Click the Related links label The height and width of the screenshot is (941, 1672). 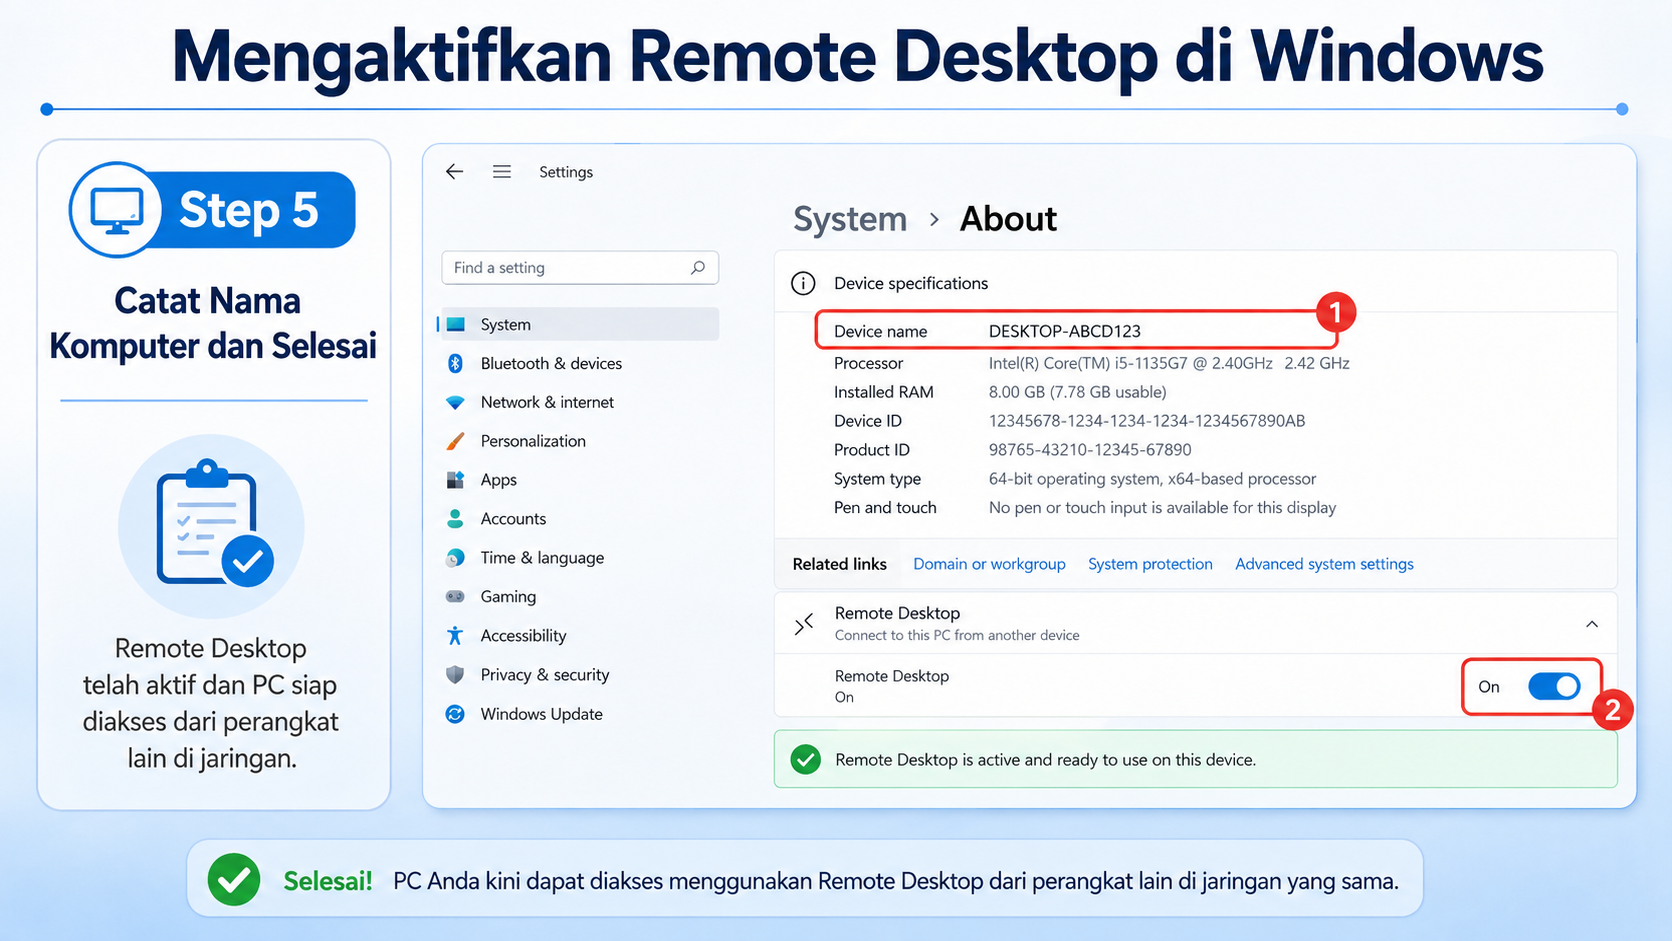click(x=840, y=564)
